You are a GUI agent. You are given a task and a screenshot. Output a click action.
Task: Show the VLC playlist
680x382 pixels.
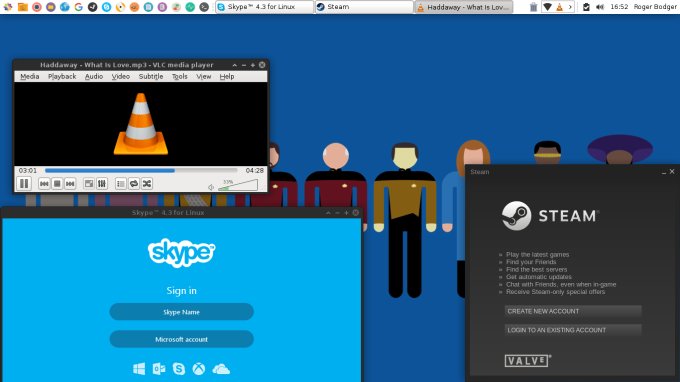[121, 184]
